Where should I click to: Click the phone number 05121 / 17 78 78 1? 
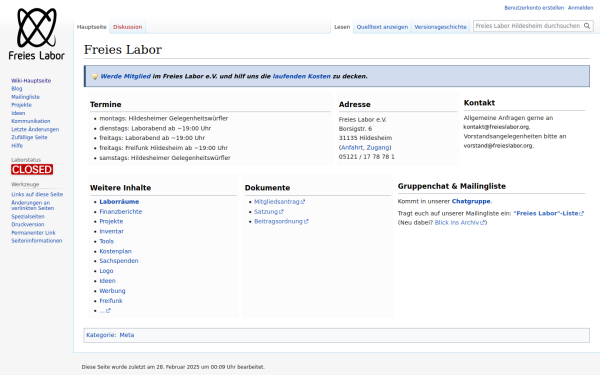click(x=366, y=157)
